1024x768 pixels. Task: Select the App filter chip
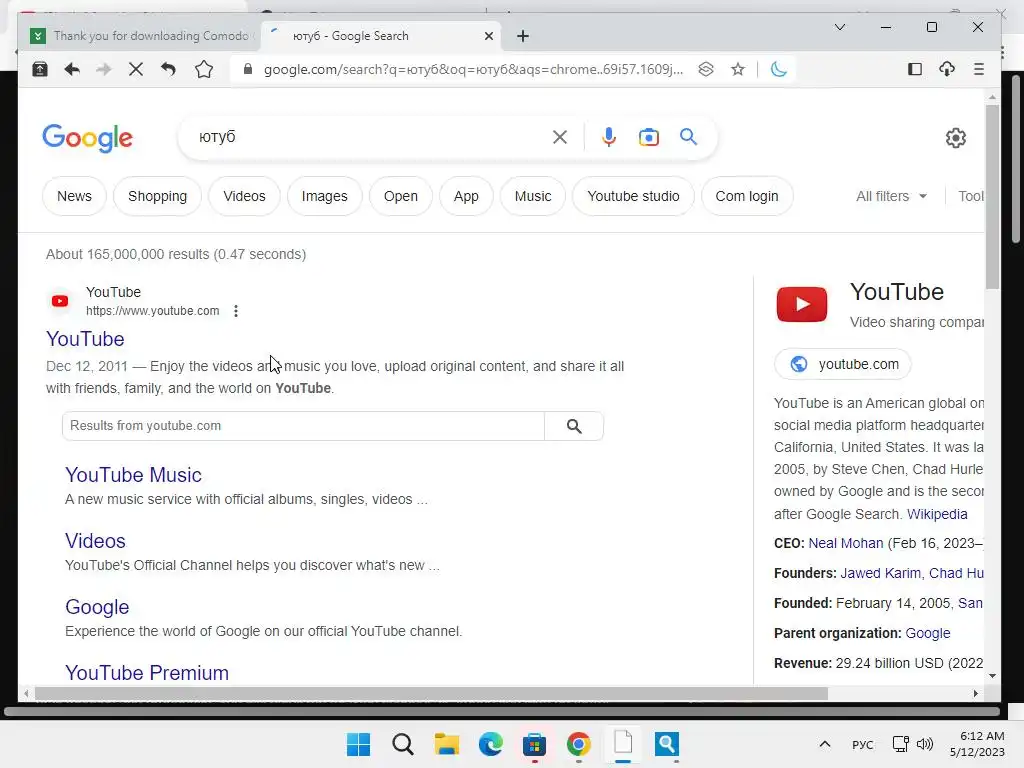coord(466,197)
